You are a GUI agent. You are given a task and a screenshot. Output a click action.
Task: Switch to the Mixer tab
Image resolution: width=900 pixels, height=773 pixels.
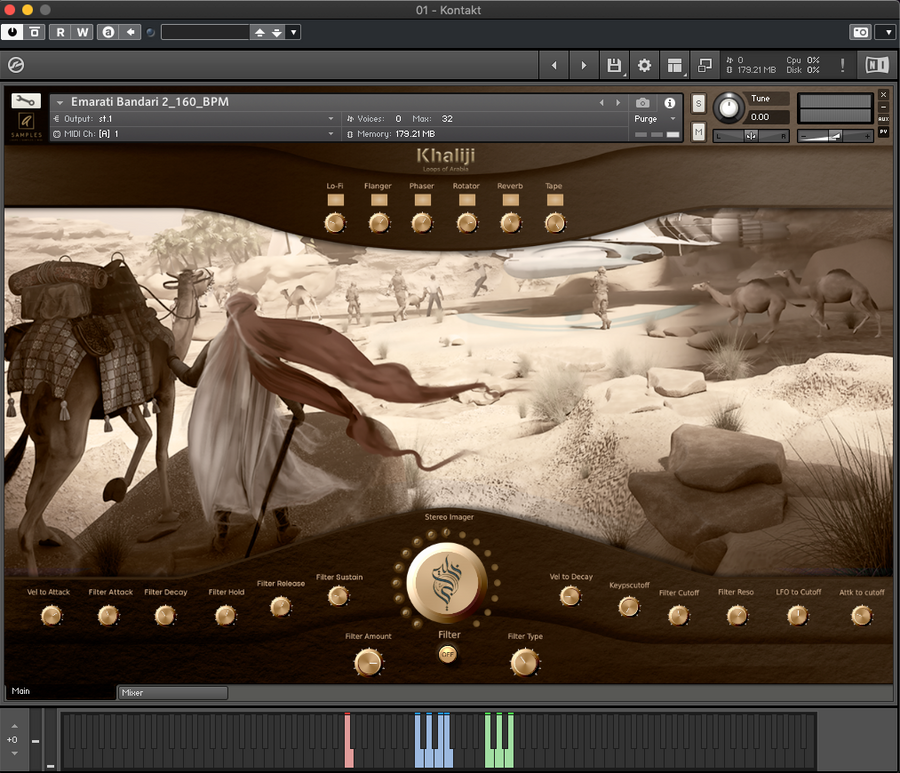coord(172,693)
